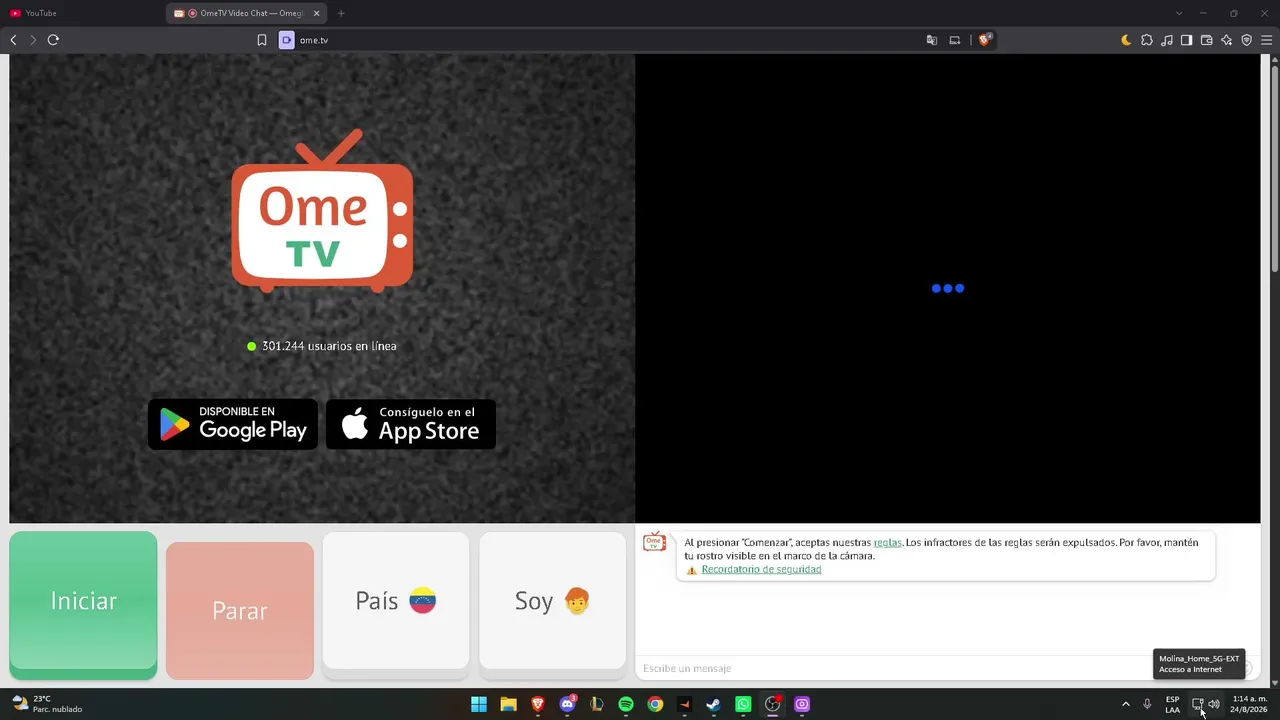Image resolution: width=1280 pixels, height=720 pixels.
Task: Open the purple camera app taskbar icon
Action: click(x=802, y=704)
